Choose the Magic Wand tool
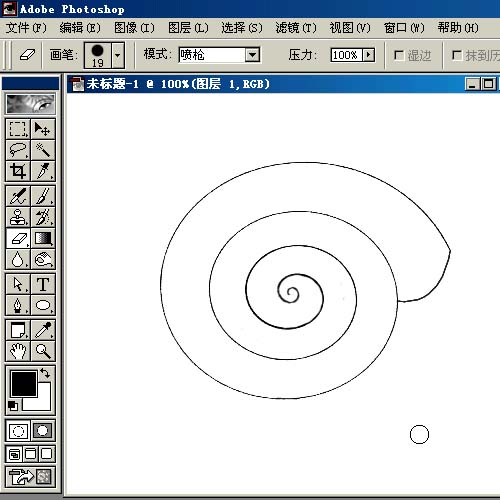The height and width of the screenshot is (500, 500). (x=43, y=150)
